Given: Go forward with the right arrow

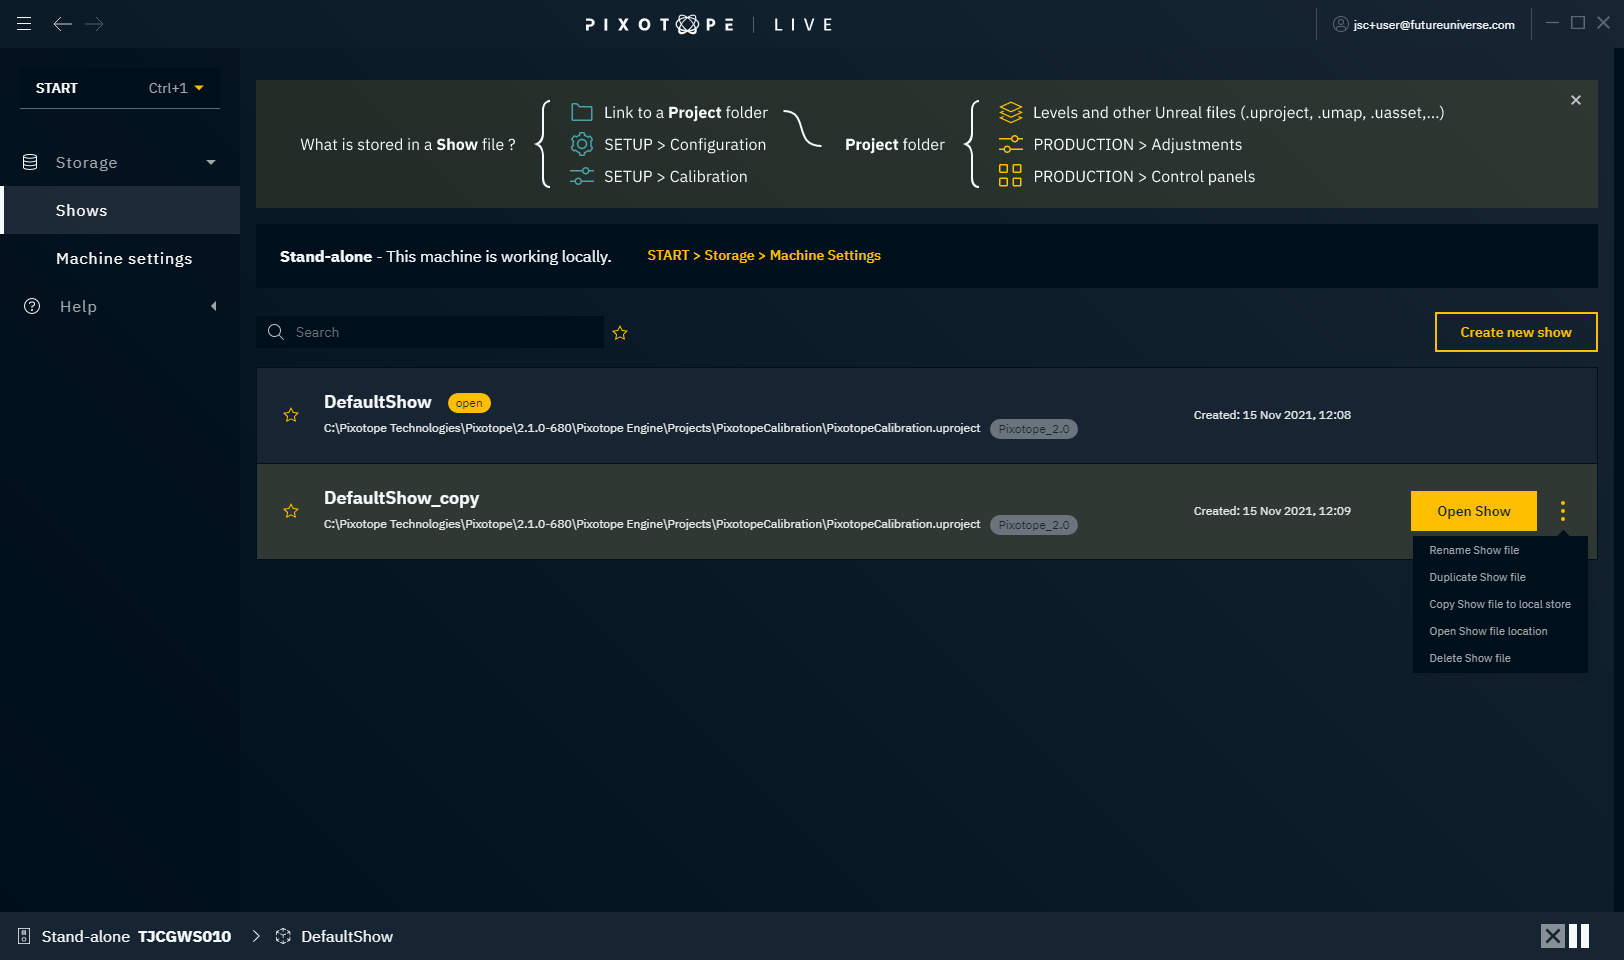Looking at the screenshot, I should coord(95,24).
